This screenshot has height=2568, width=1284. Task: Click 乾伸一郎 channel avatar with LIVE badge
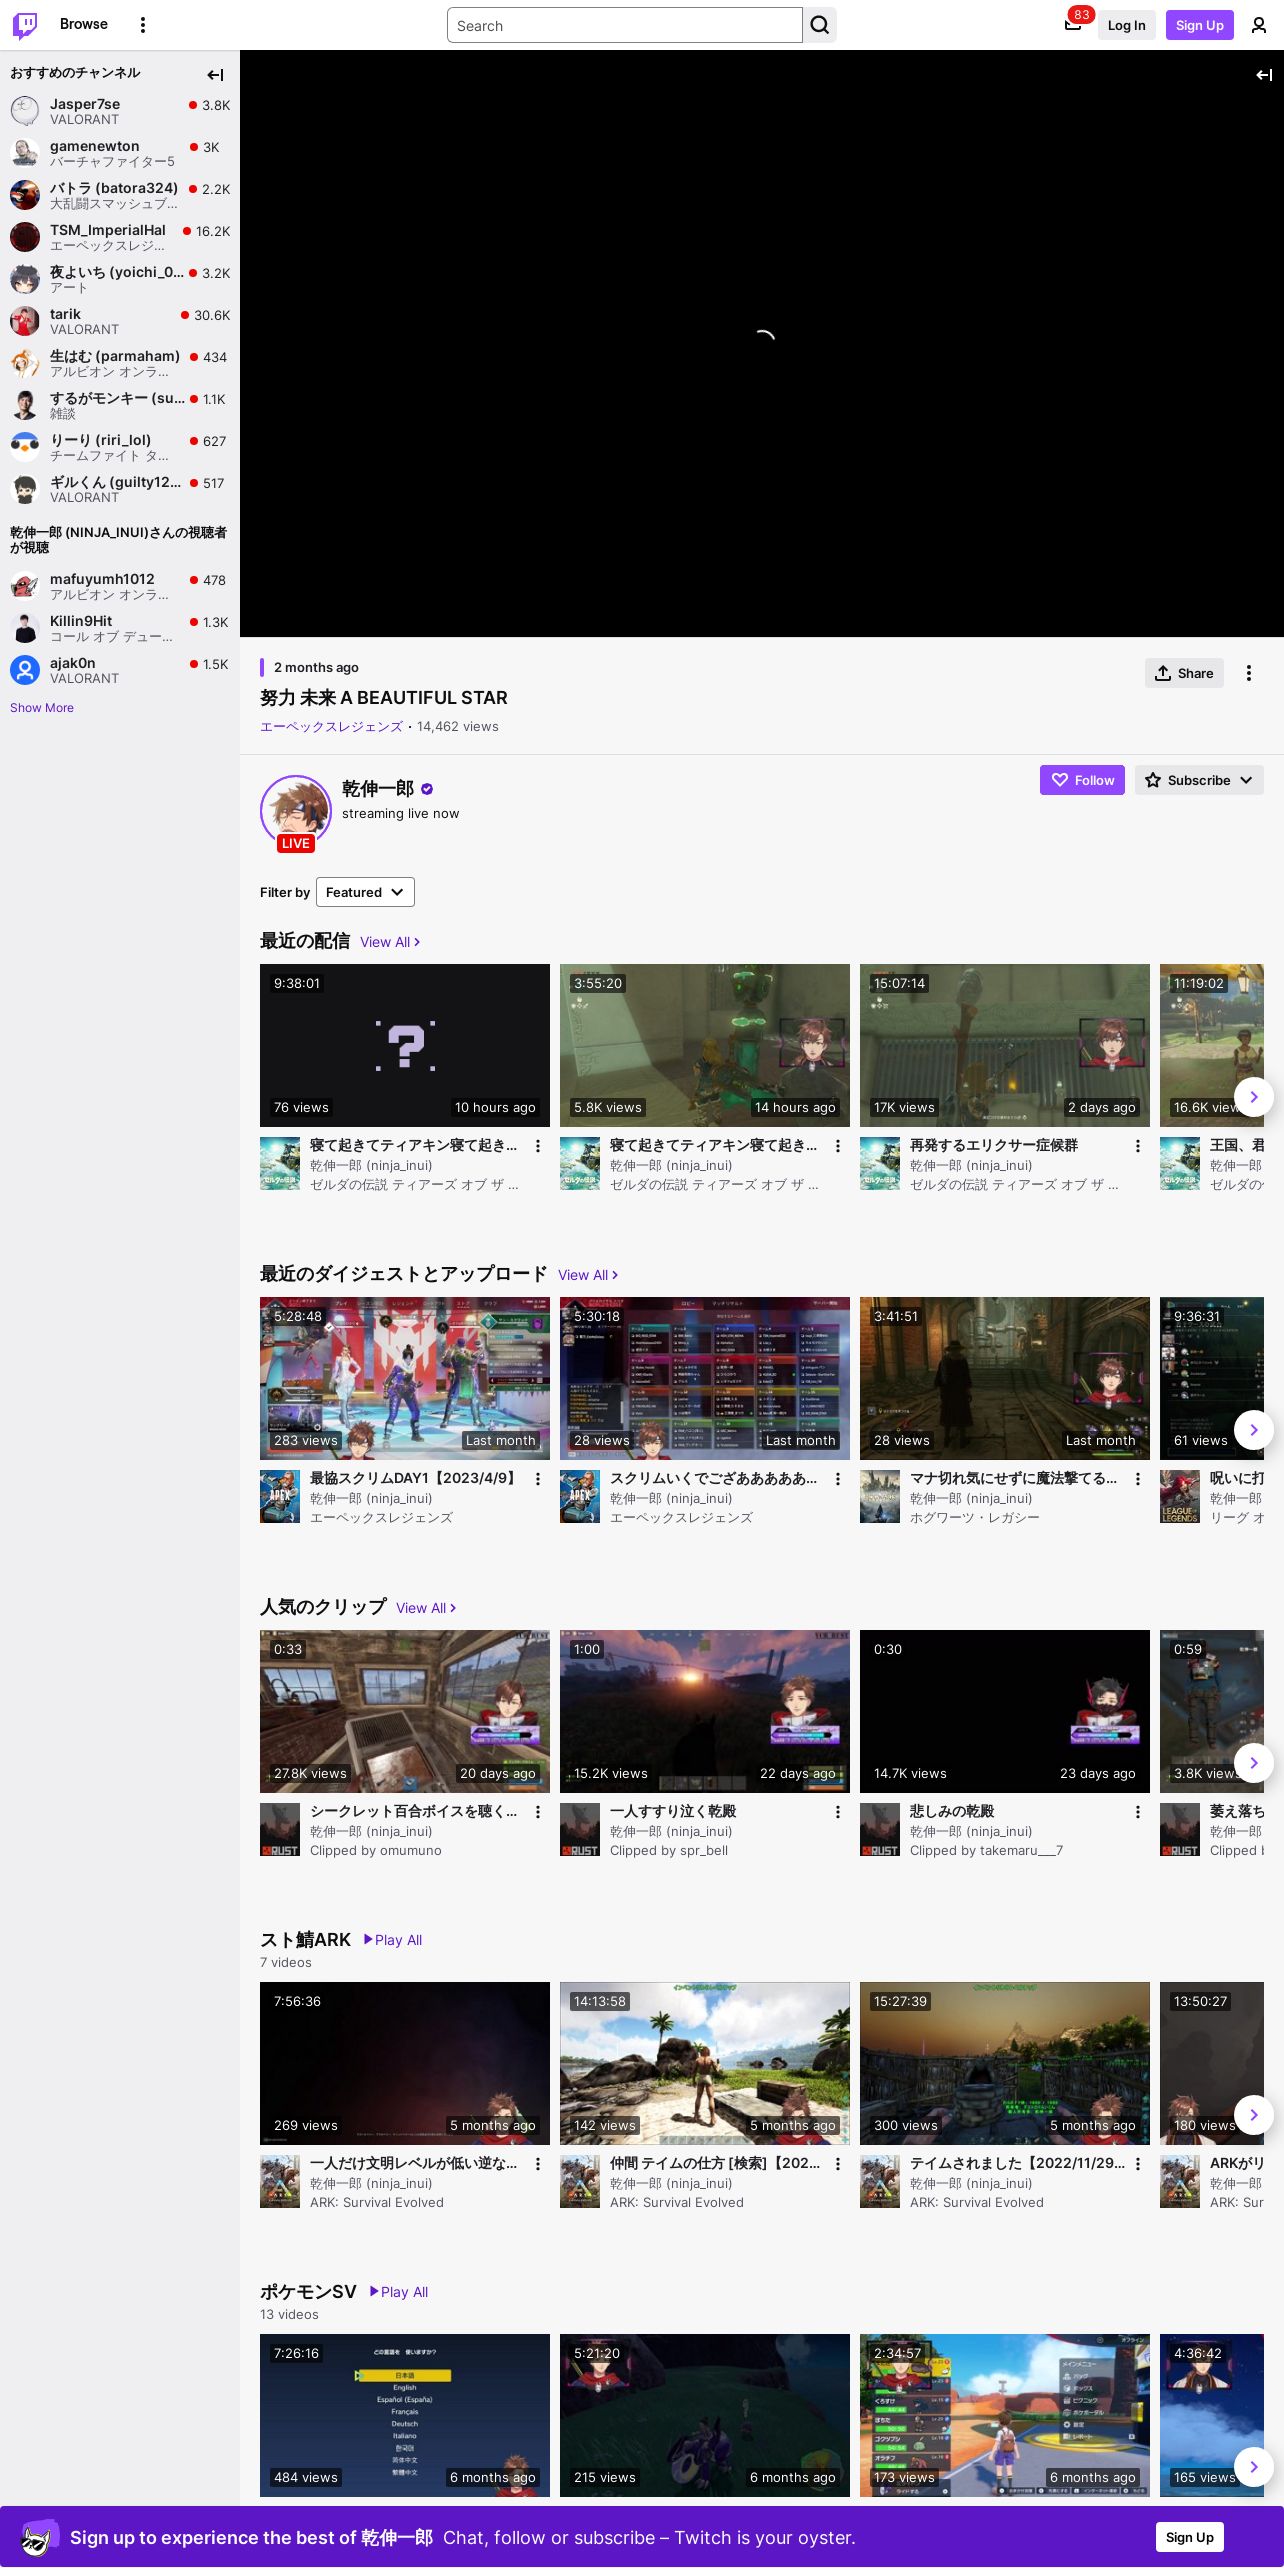coord(296,811)
